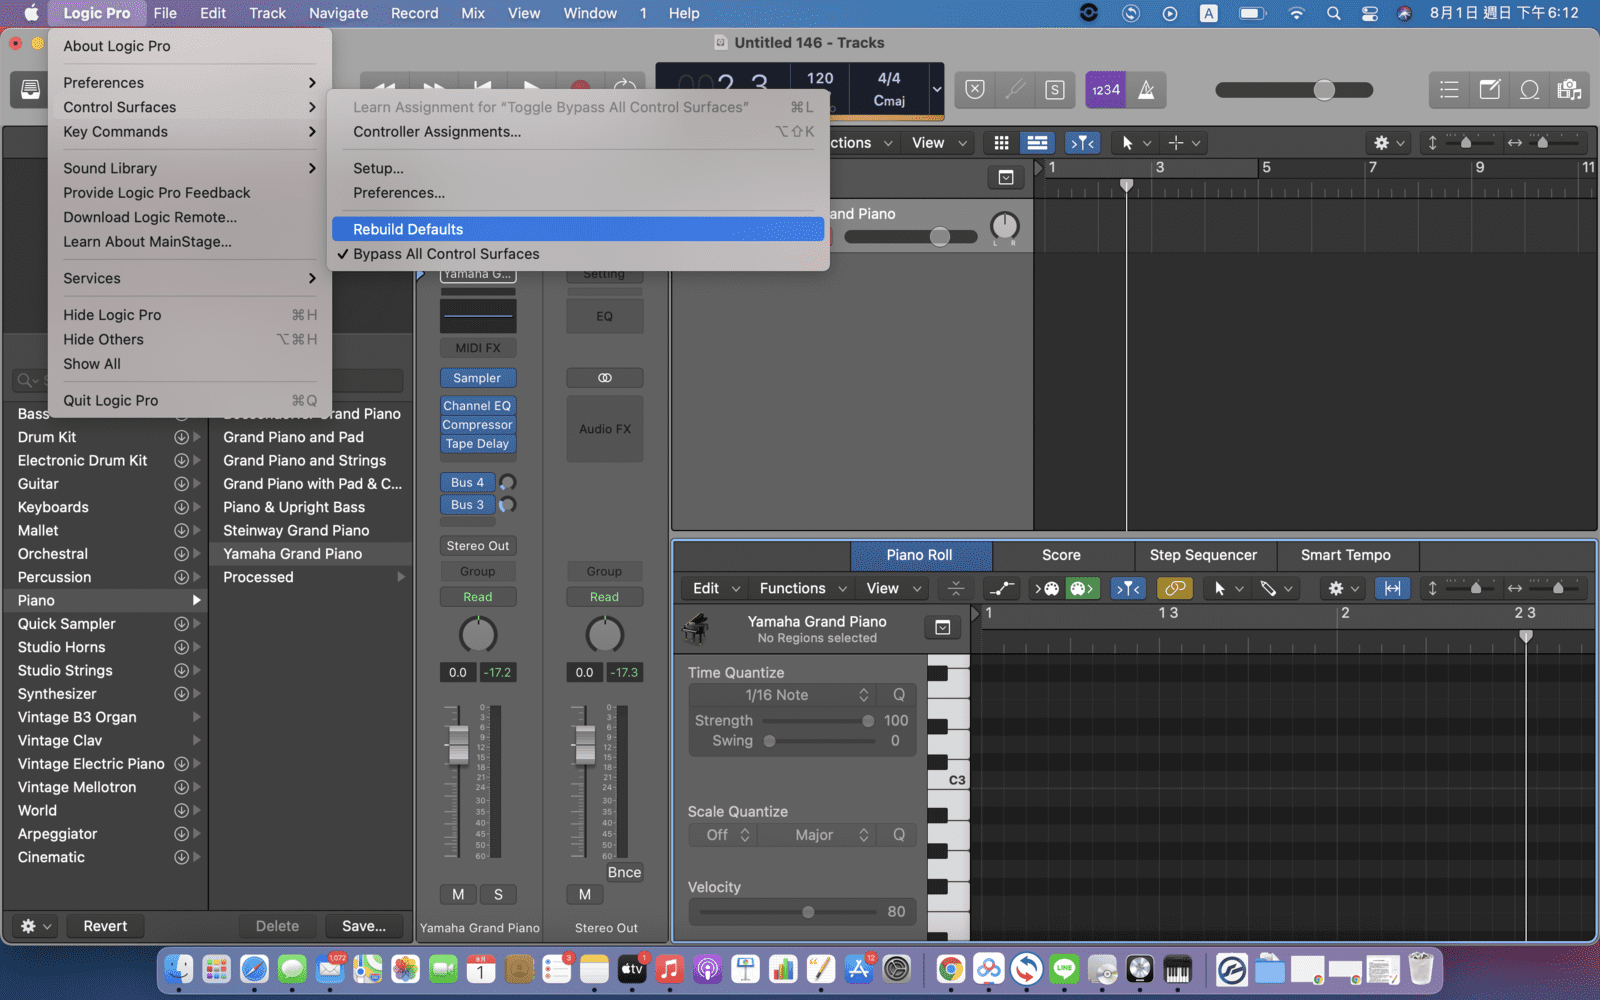Solo the Yamaha Grand Piano channel strip
The height and width of the screenshot is (1000, 1600).
(x=498, y=895)
